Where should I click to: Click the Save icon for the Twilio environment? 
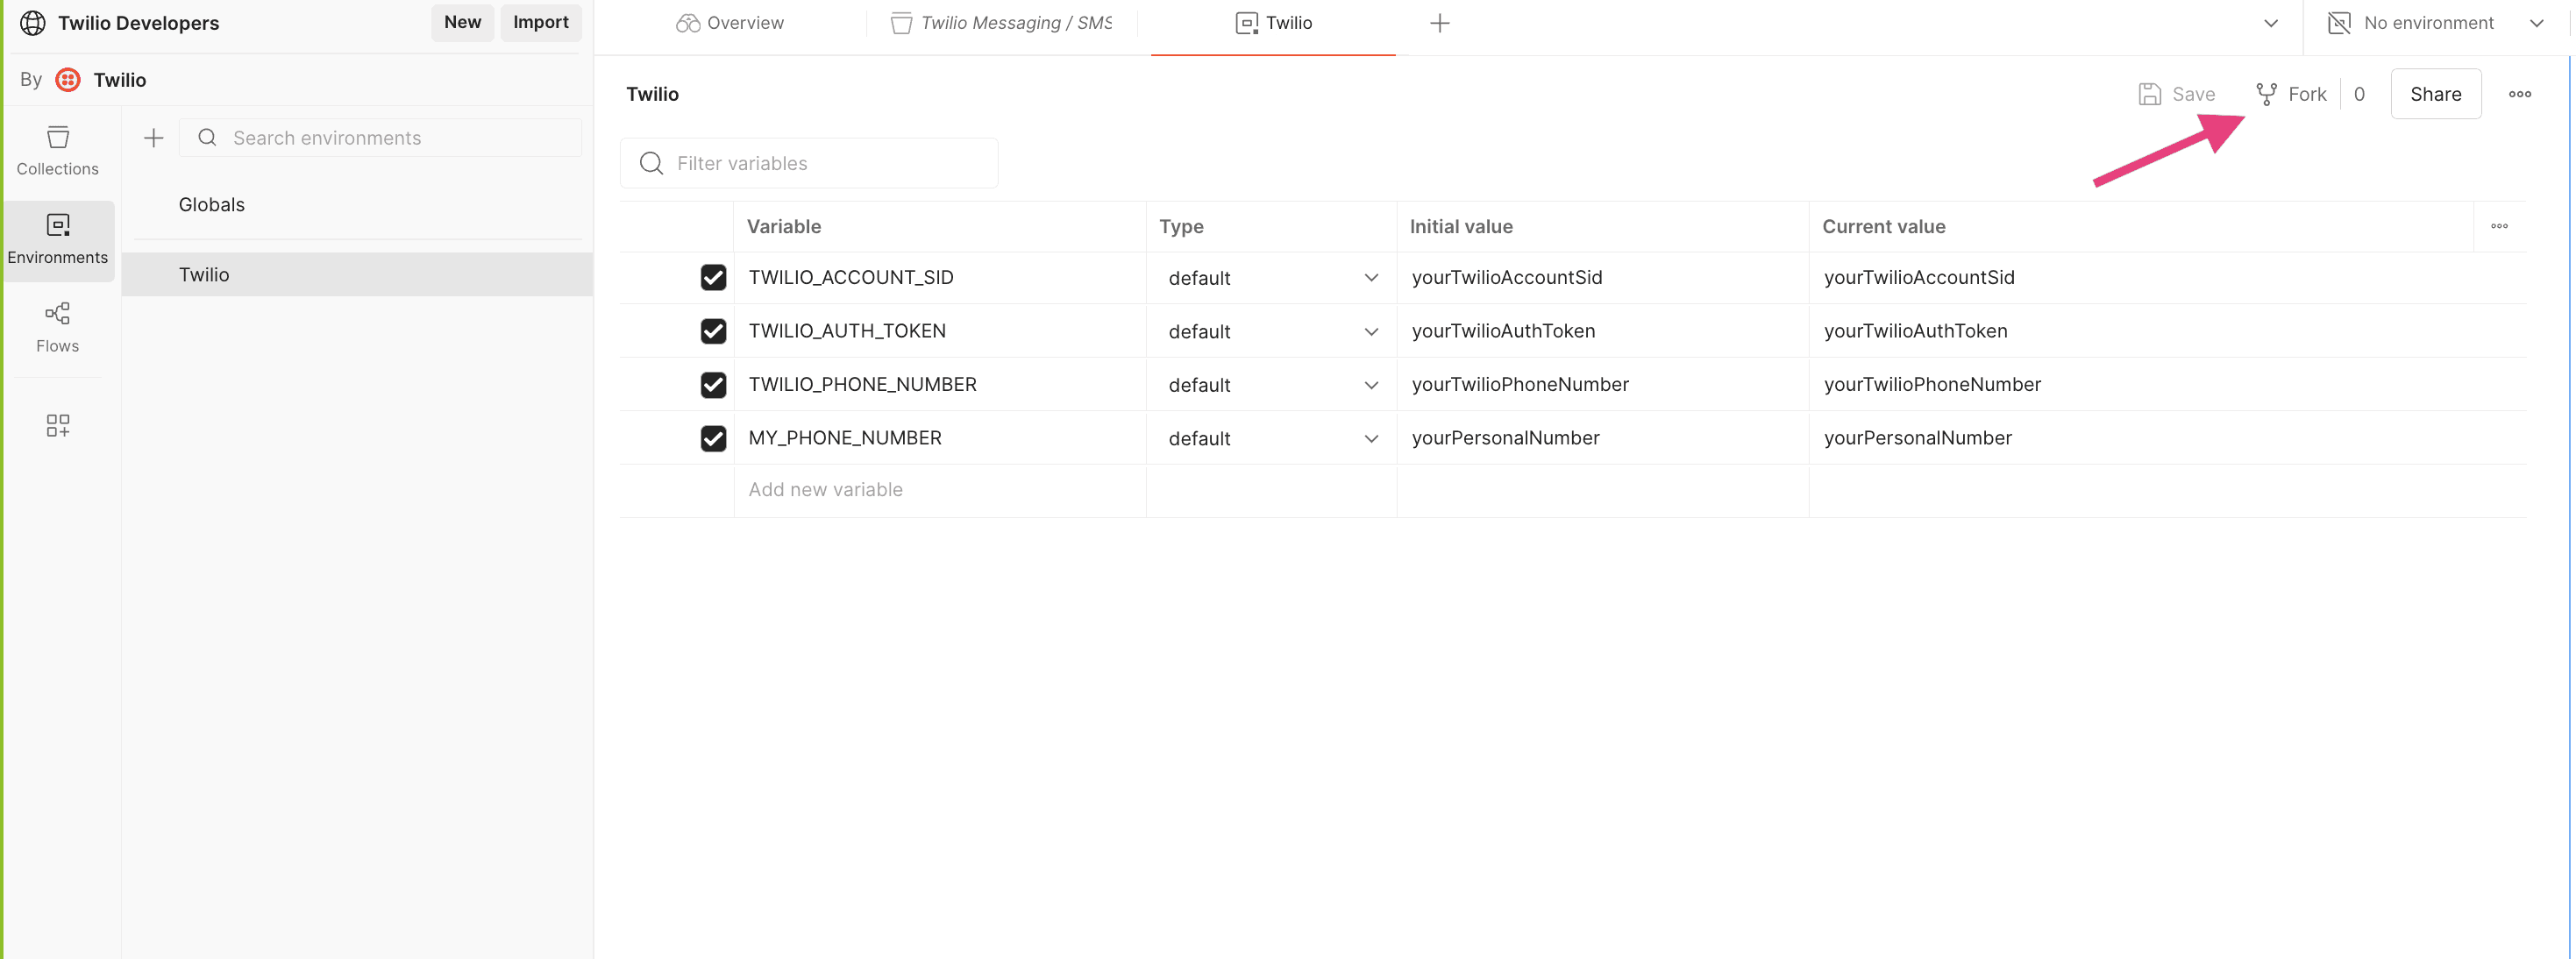click(x=2151, y=93)
